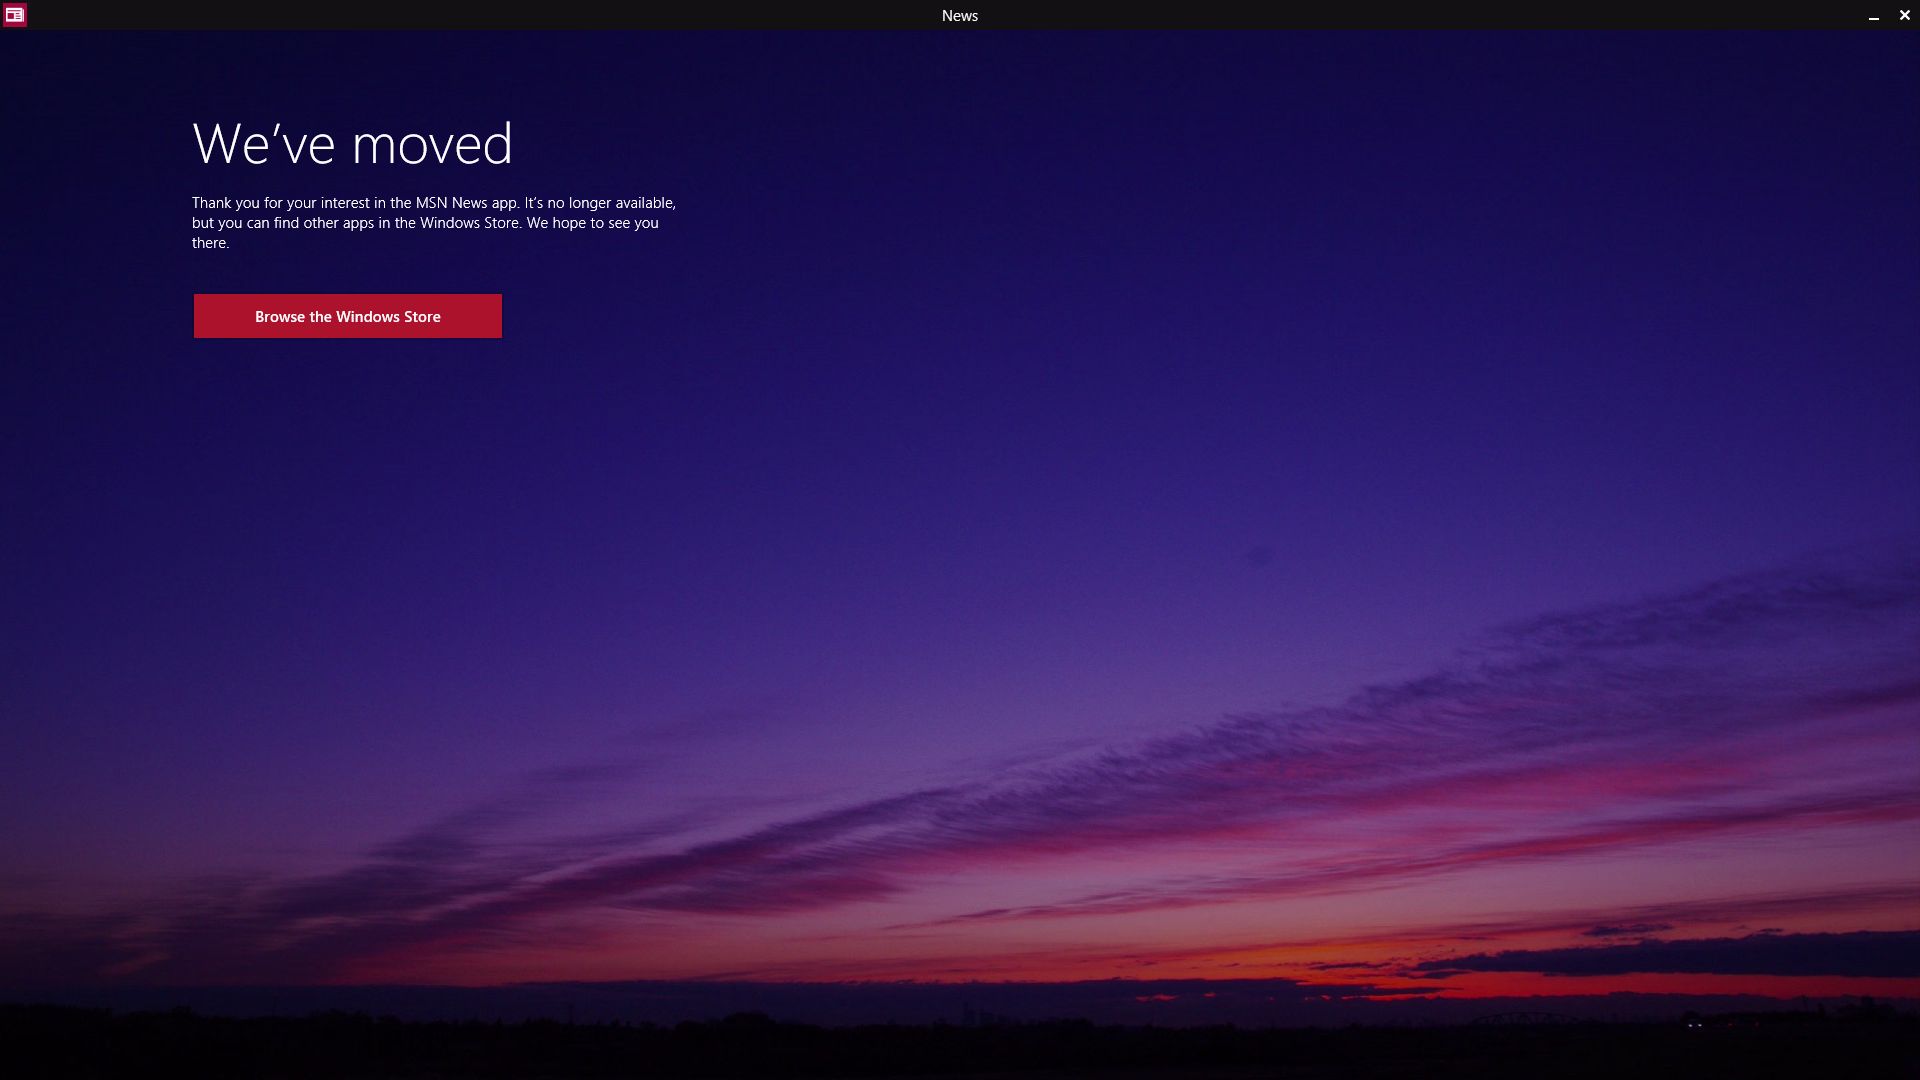Click the Thank you text at paragraph start
The width and height of the screenshot is (1920, 1080).
pyautogui.click(x=225, y=203)
